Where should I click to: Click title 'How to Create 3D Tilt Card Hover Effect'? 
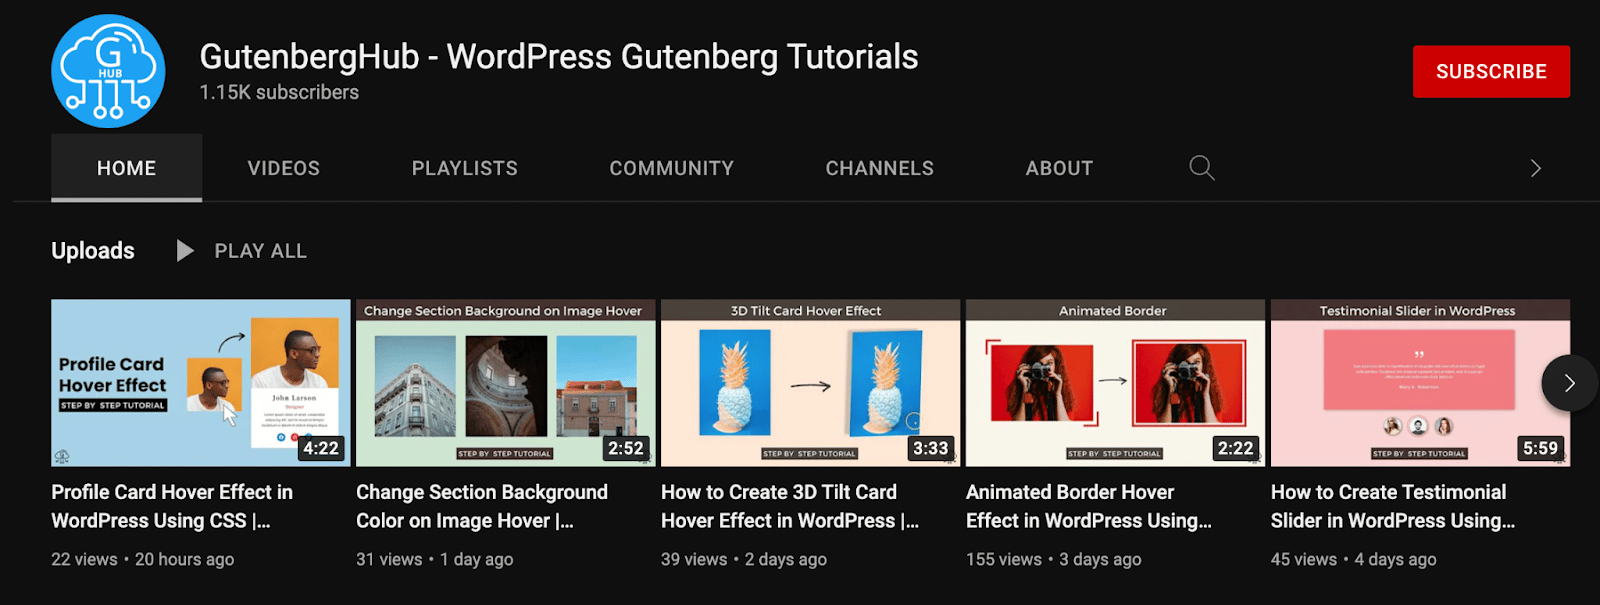(790, 506)
